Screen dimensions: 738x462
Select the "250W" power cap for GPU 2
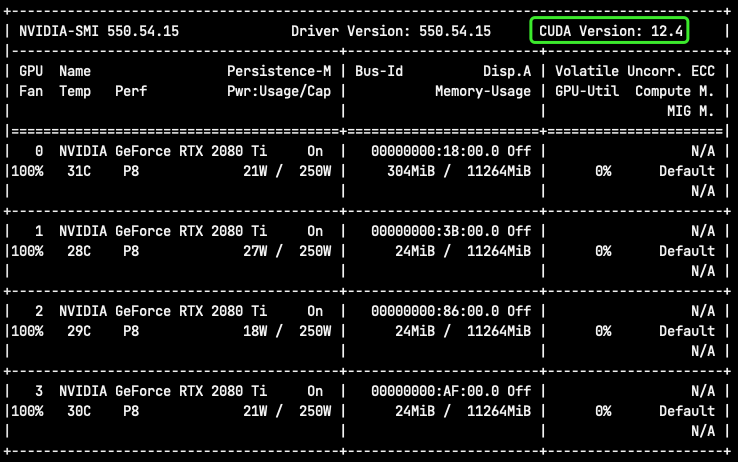coord(315,331)
